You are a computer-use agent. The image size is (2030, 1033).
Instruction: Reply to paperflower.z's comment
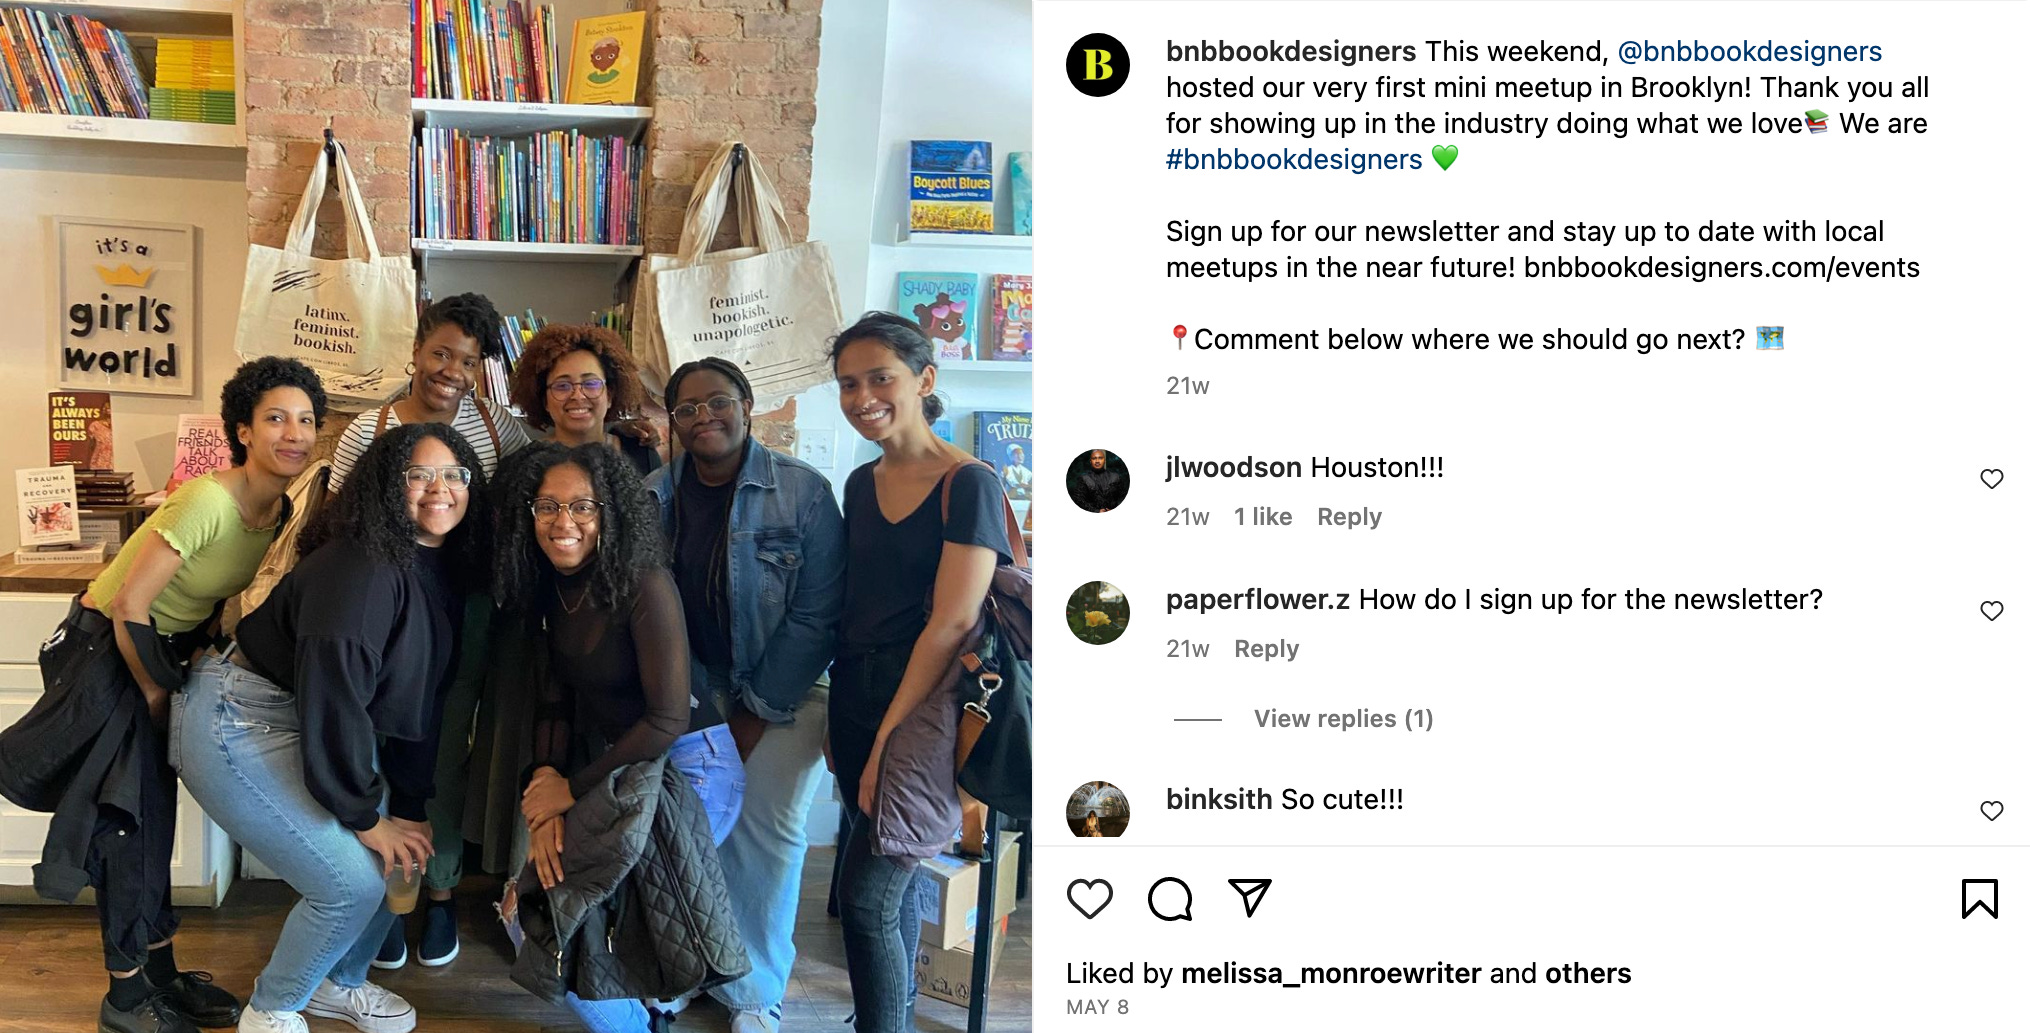click(1266, 649)
